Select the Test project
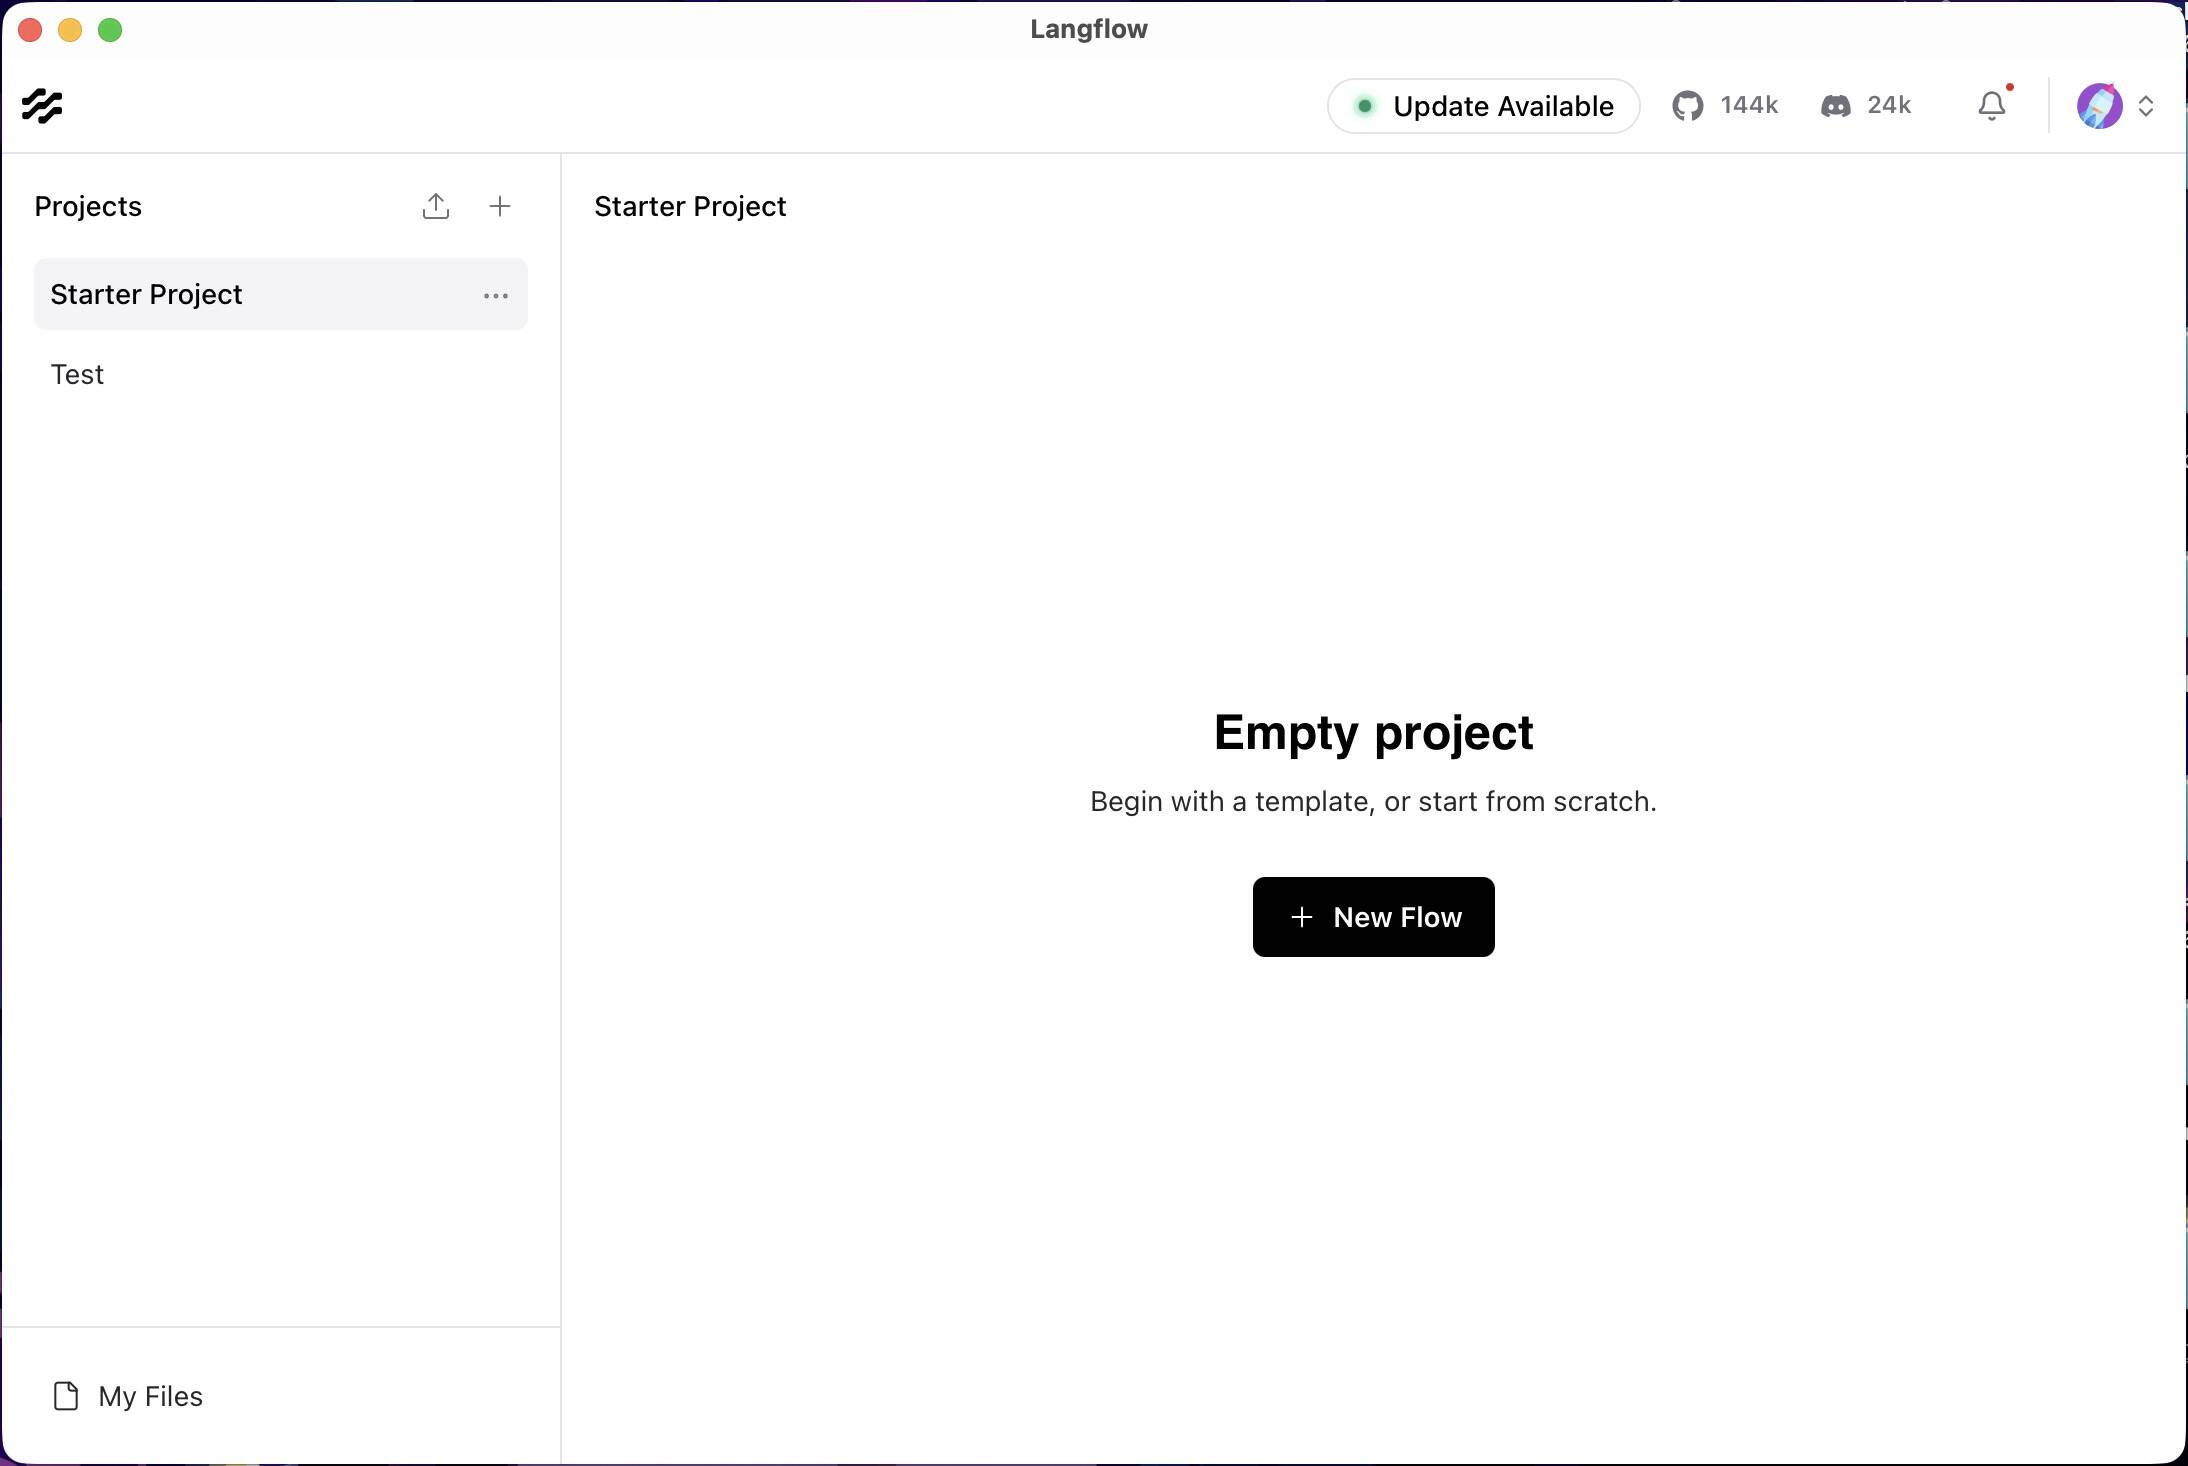Screen dimensions: 2188x1466 [78, 375]
